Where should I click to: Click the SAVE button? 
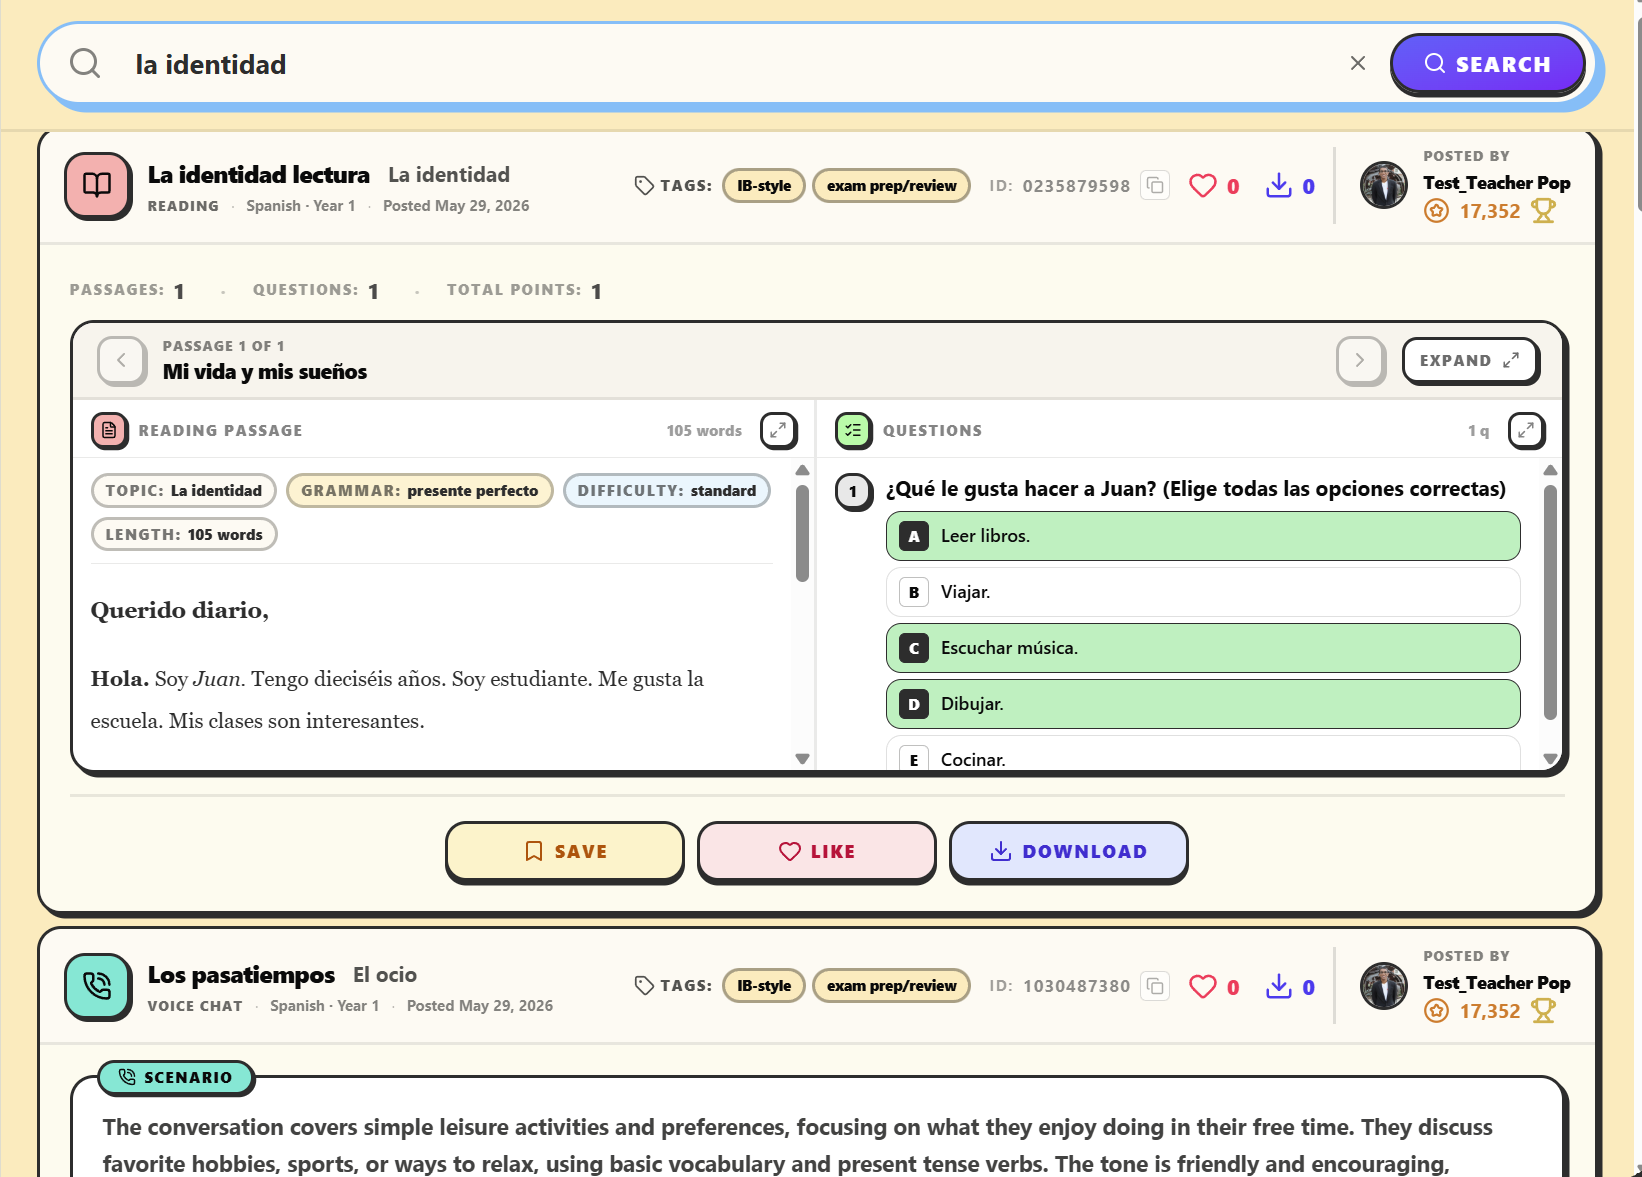click(564, 852)
